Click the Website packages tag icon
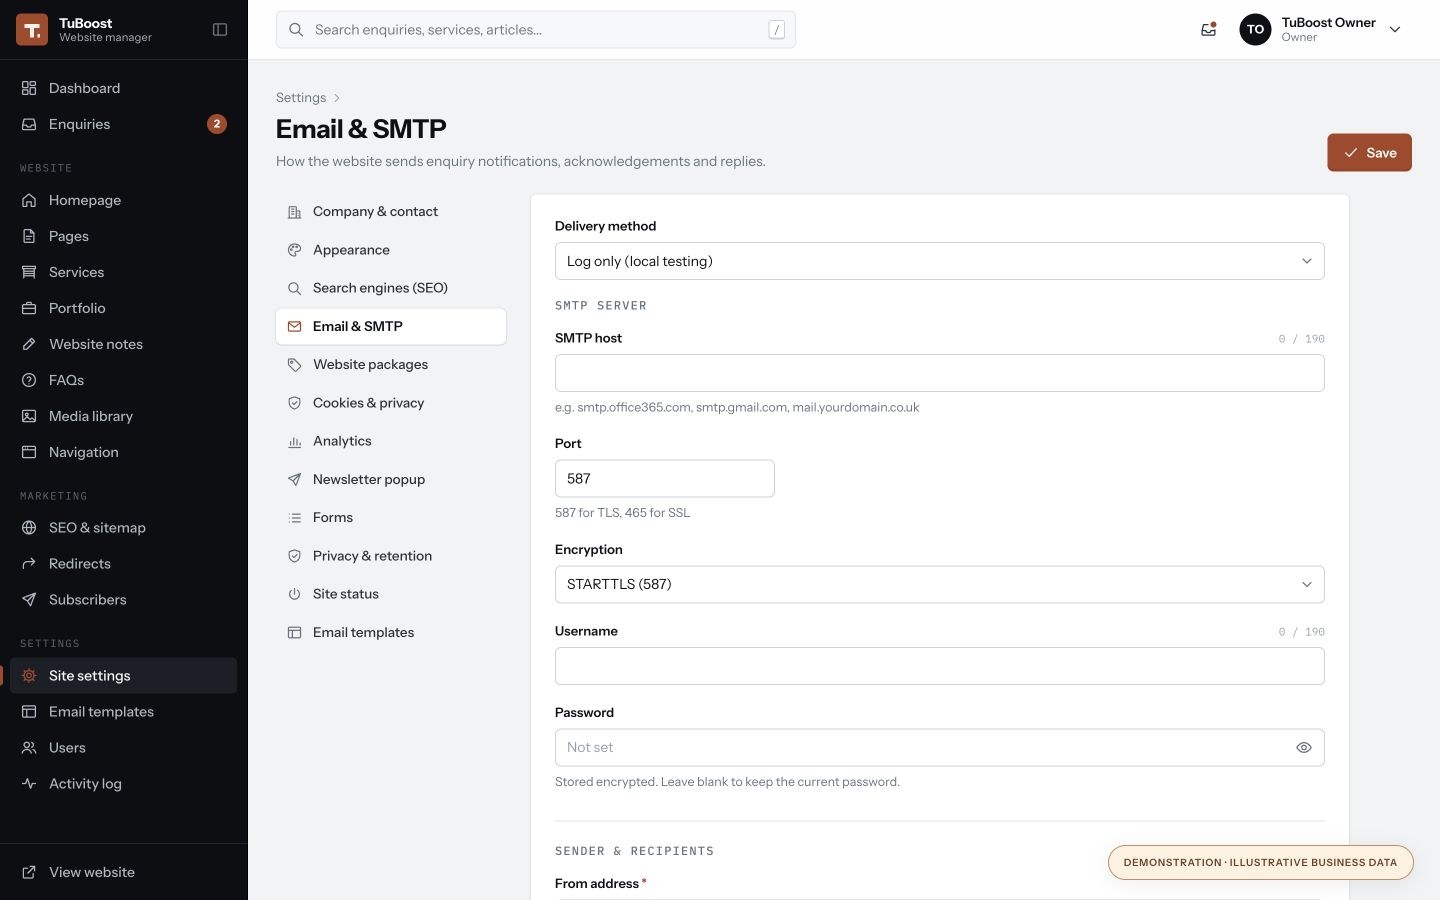The width and height of the screenshot is (1440, 900). click(x=294, y=365)
